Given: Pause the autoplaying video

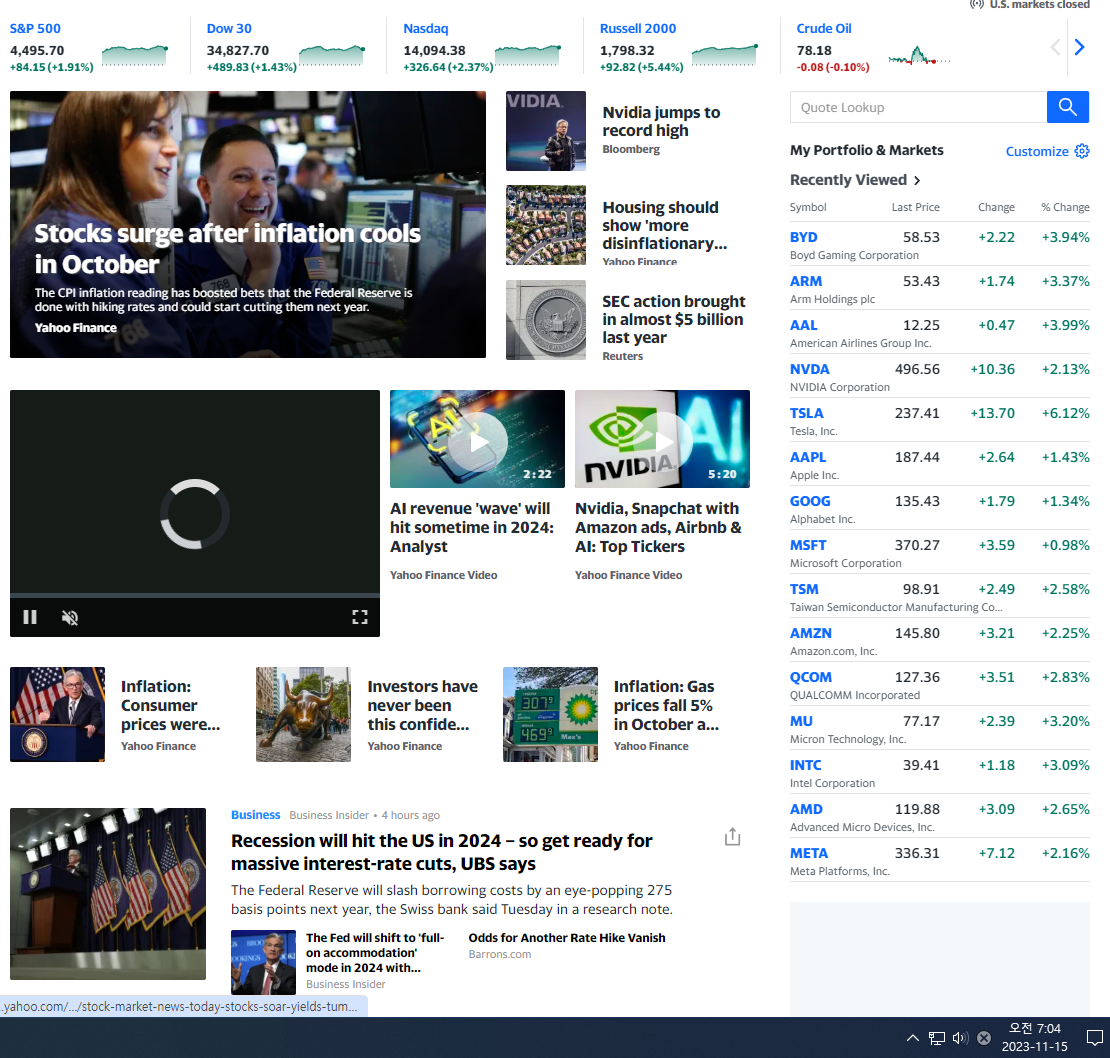Looking at the screenshot, I should (30, 617).
